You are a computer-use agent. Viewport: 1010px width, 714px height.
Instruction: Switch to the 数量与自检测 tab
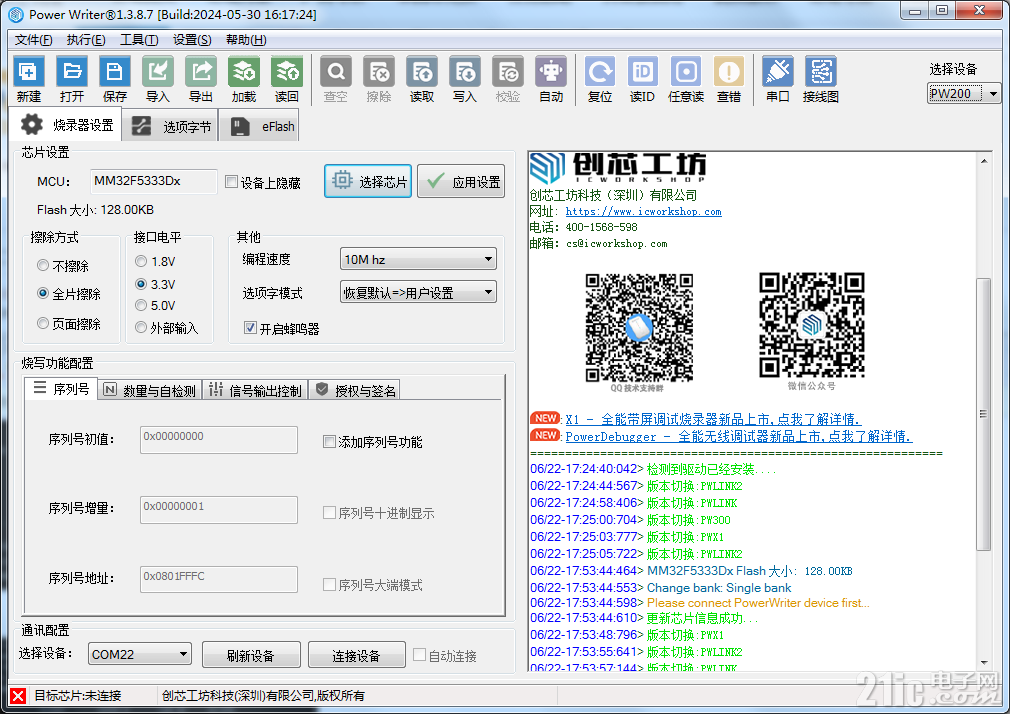pos(150,391)
